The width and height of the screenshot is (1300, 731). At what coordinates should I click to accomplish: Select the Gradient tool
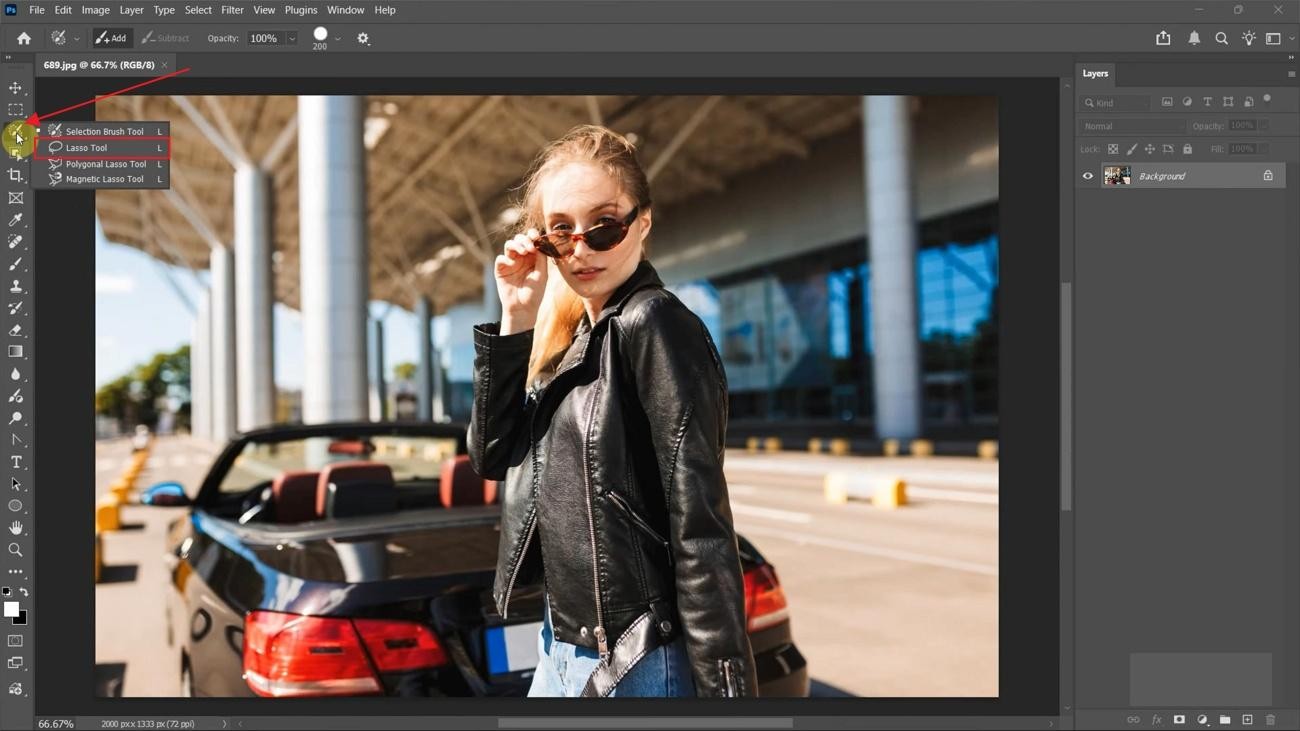pyautogui.click(x=15, y=352)
